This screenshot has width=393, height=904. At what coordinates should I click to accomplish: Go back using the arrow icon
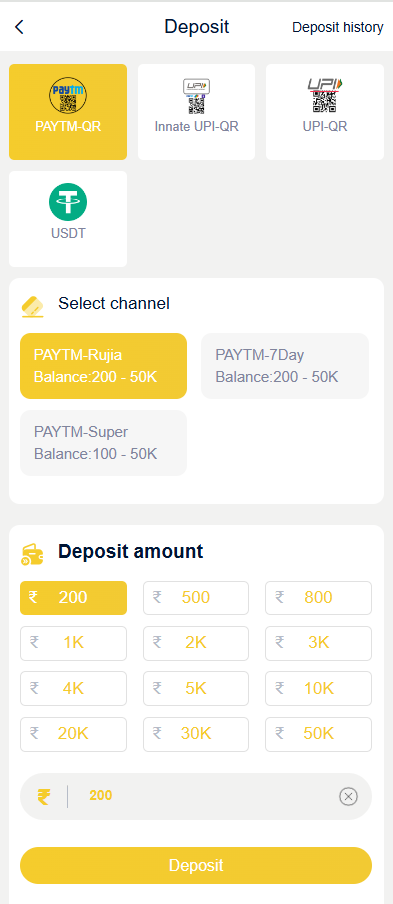coord(20,27)
